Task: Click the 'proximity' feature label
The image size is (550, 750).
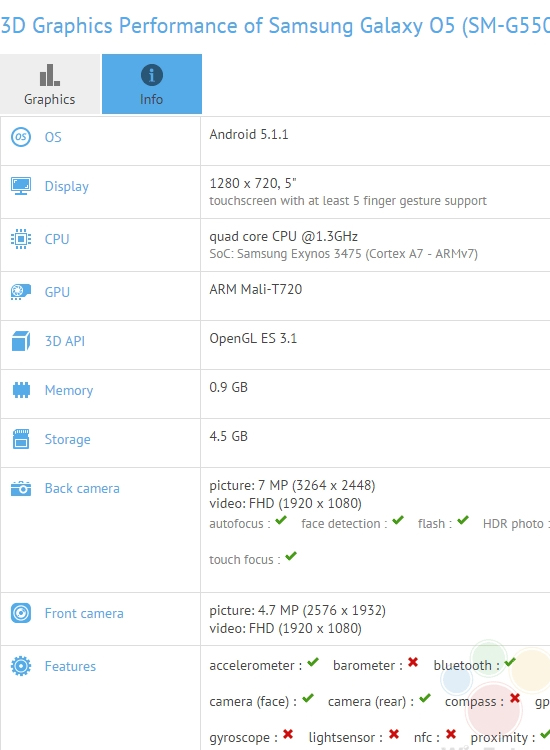Action: 499,738
